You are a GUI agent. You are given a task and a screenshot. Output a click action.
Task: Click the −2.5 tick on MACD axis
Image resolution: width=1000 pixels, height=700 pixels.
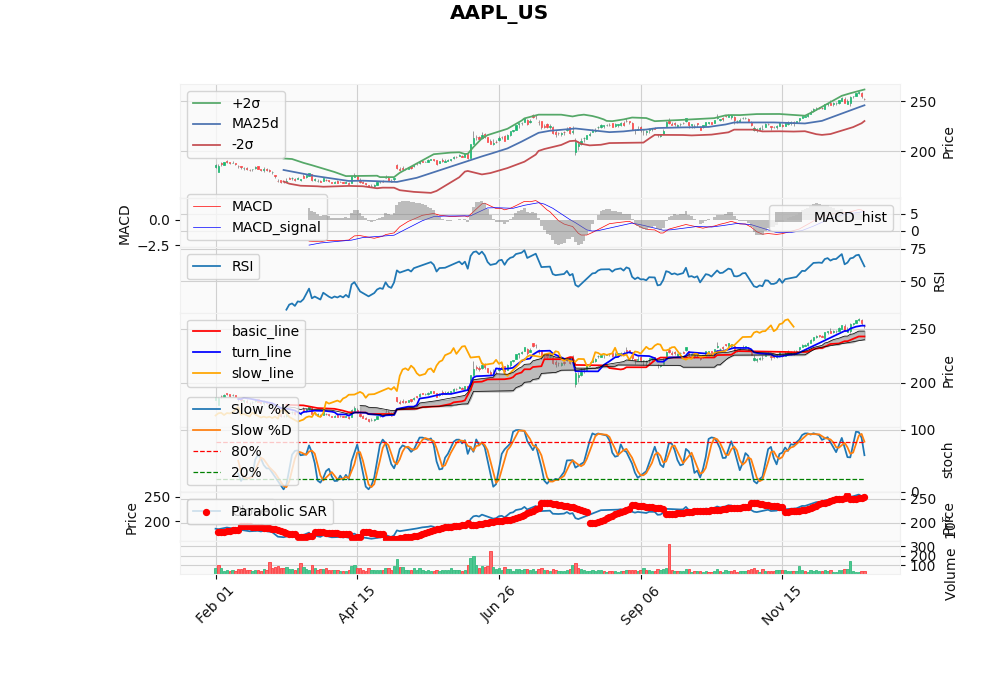pos(152,245)
